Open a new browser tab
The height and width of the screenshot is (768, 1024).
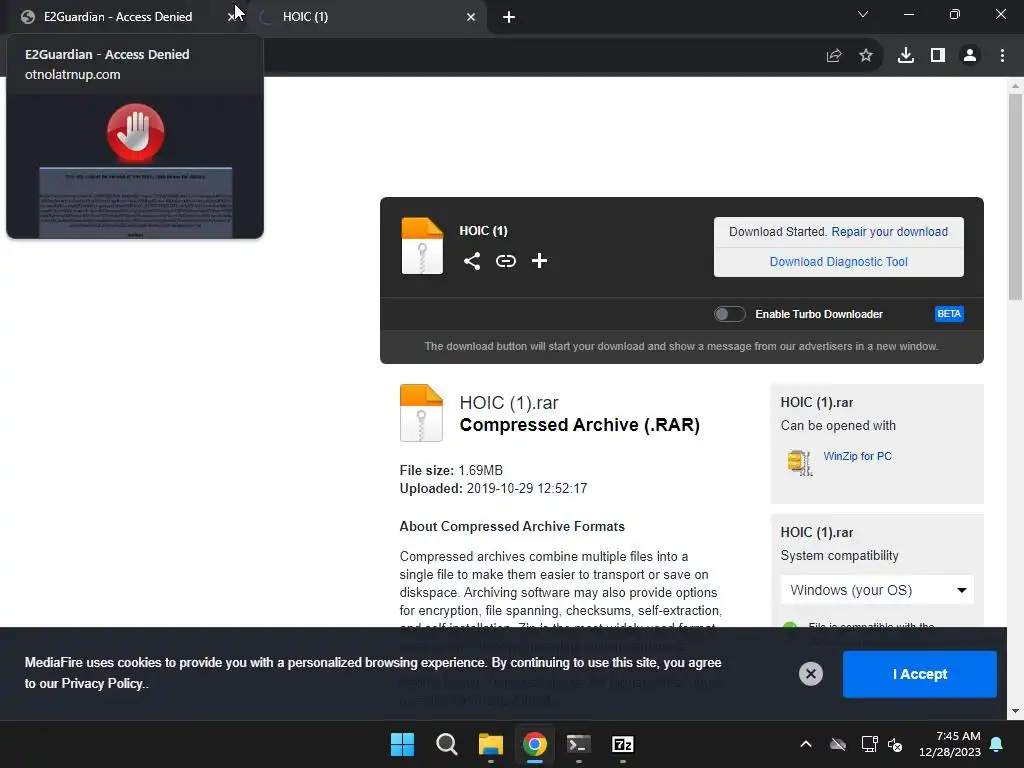[x=509, y=17]
